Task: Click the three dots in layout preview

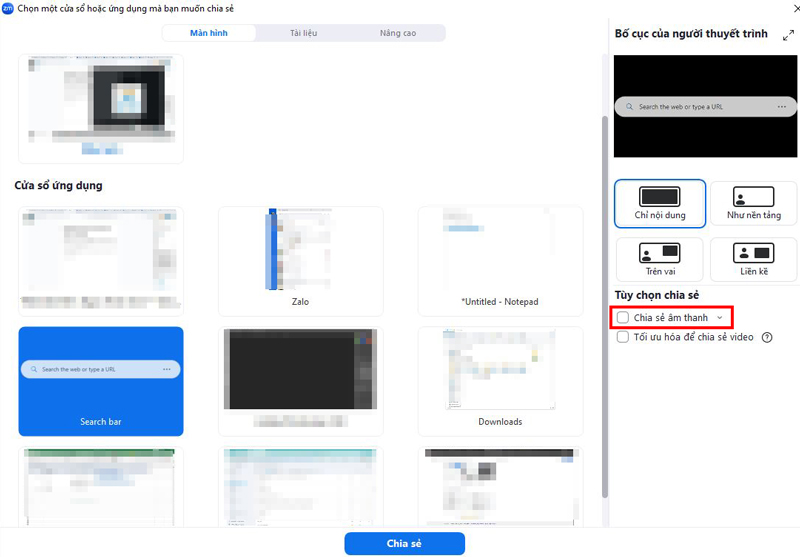Action: (782, 106)
